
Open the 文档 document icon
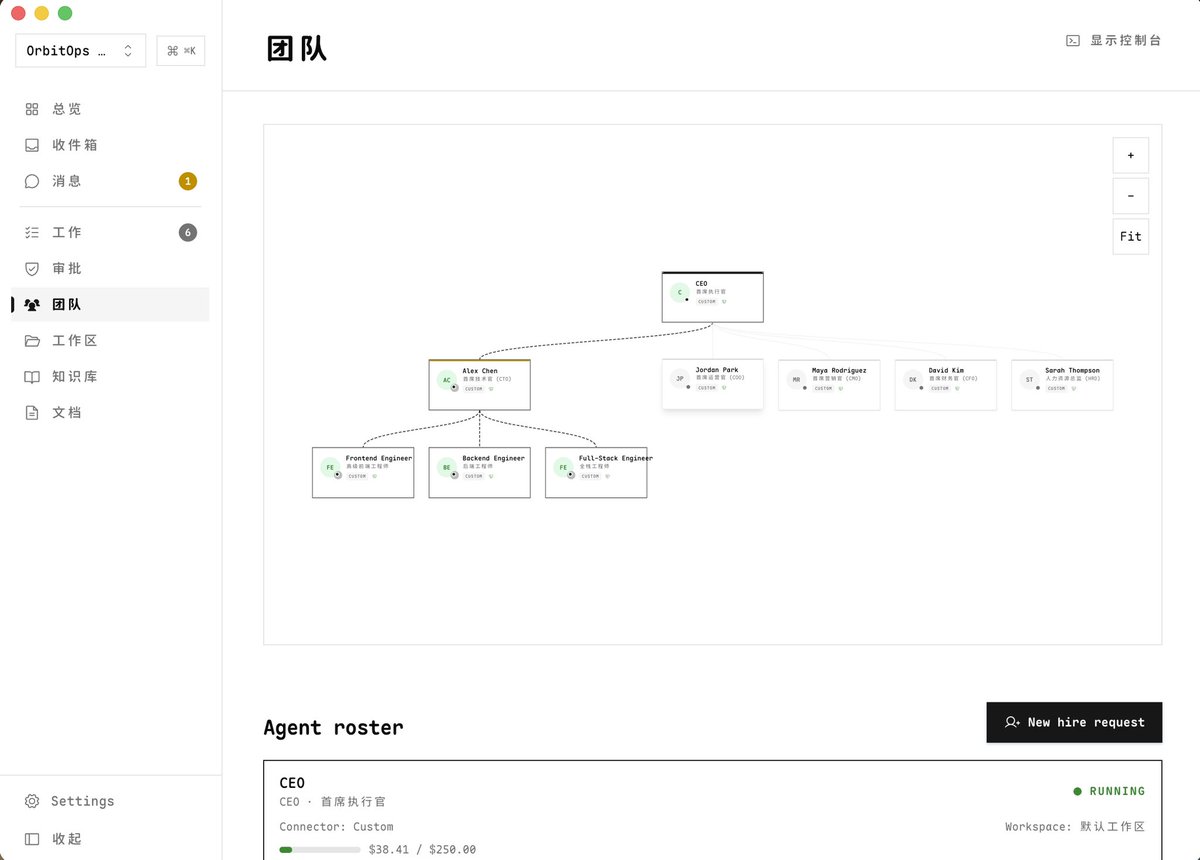pyautogui.click(x=32, y=412)
